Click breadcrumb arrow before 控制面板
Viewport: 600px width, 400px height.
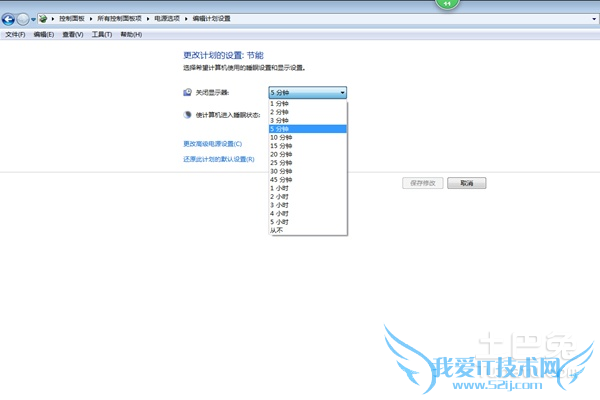(53, 19)
